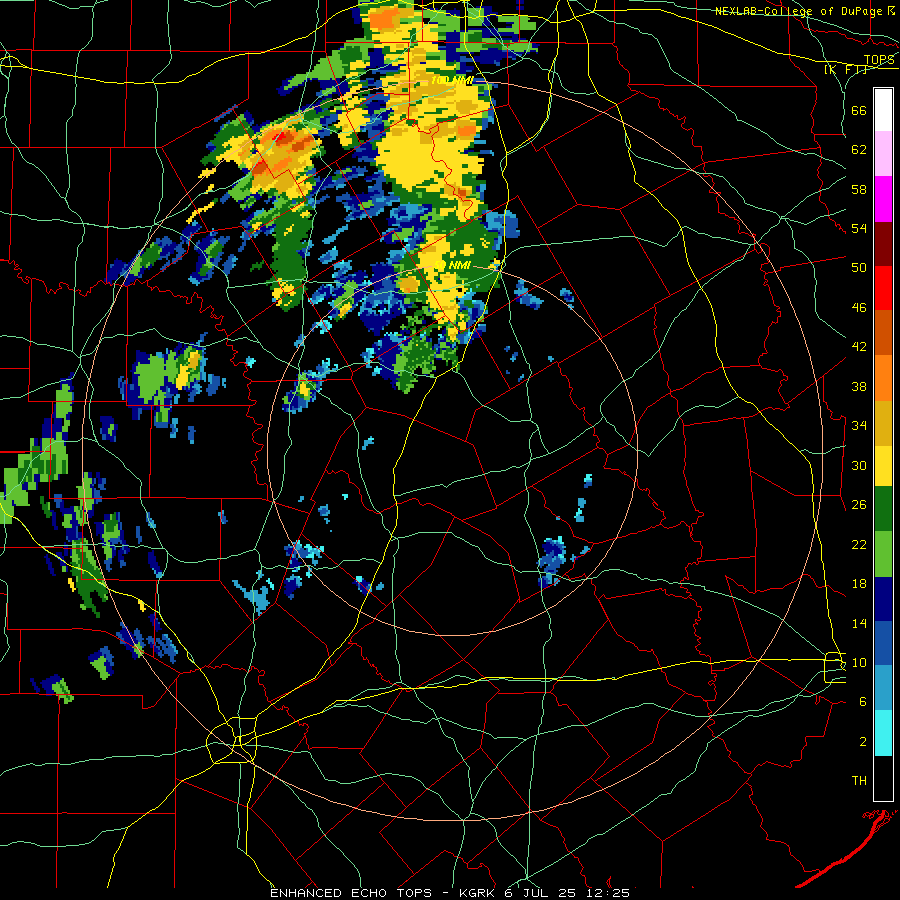
Task: Select the dark green legend swatch
Action: click(883, 509)
